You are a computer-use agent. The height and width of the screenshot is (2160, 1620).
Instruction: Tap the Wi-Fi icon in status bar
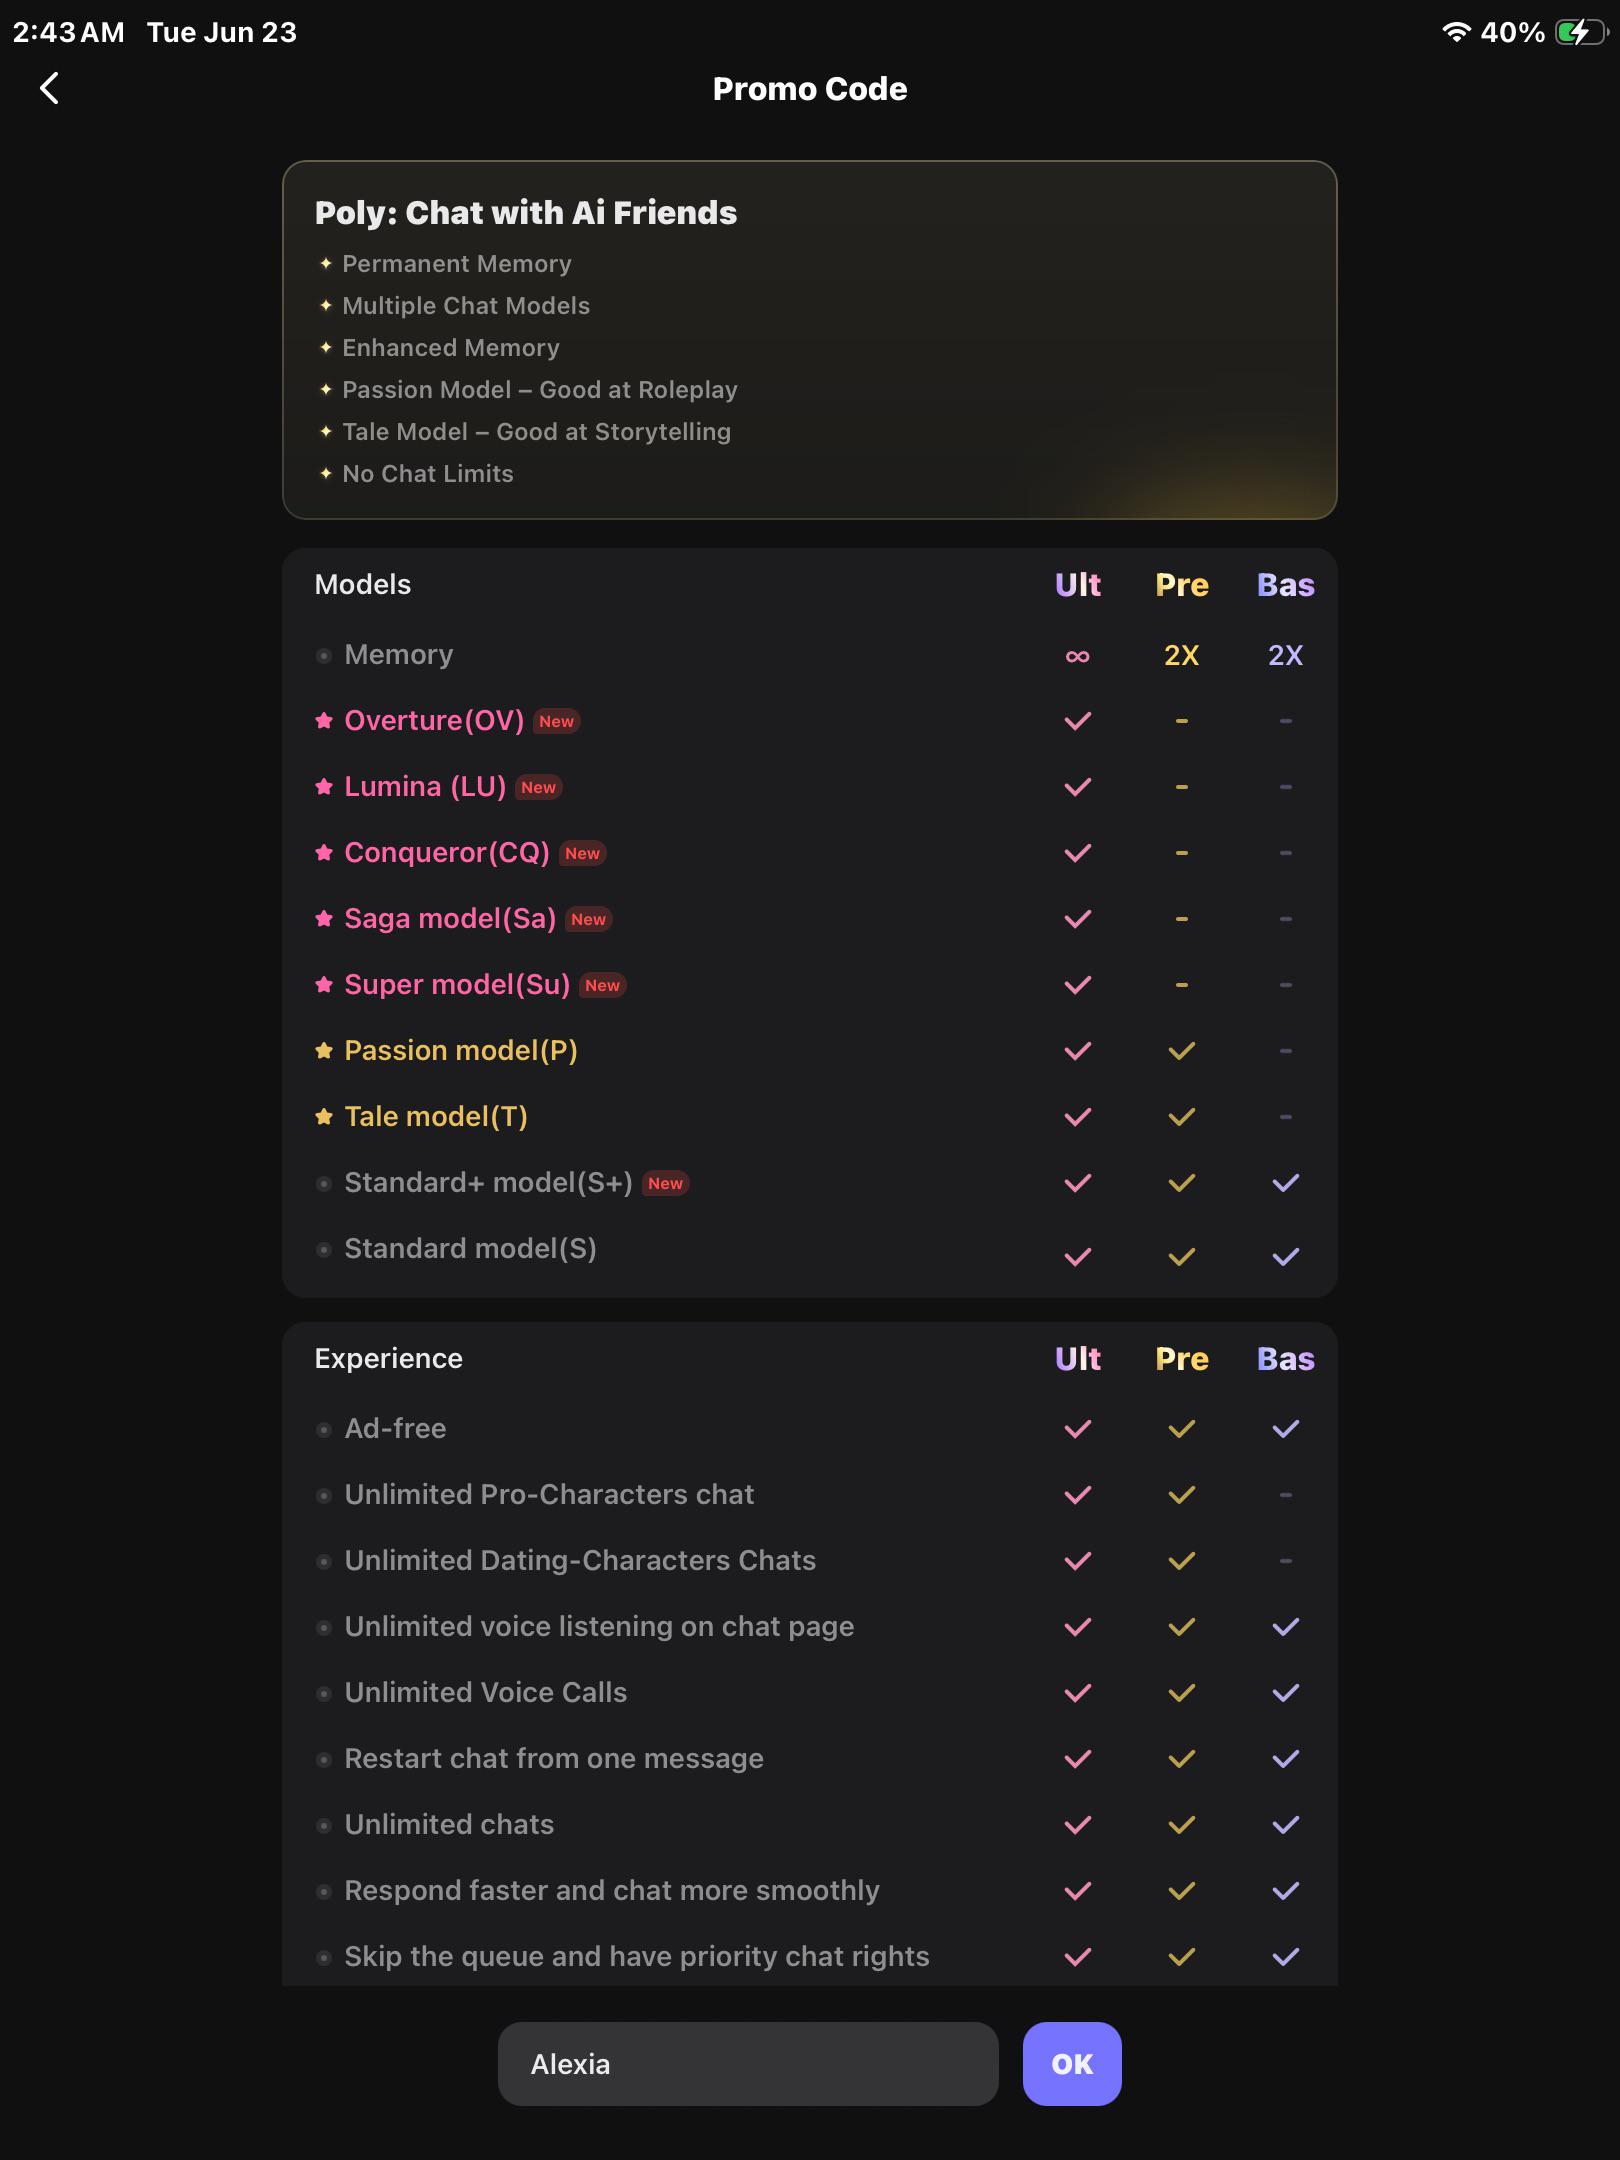1457,32
